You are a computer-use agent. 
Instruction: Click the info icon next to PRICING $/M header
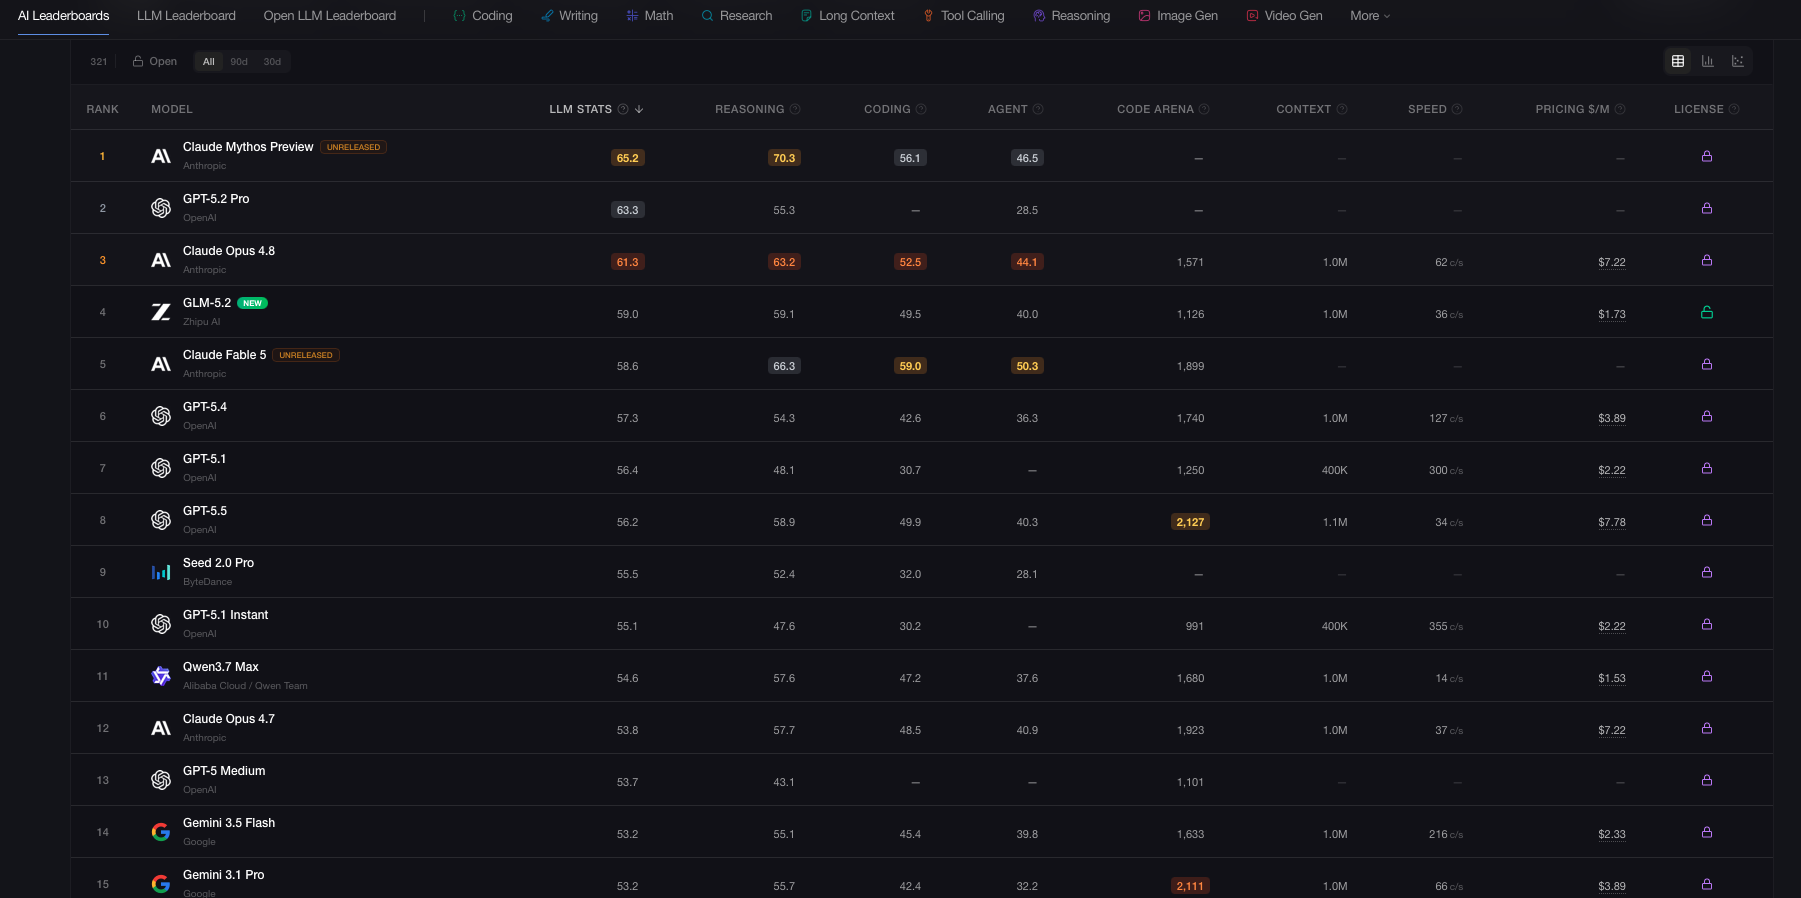pyautogui.click(x=1620, y=109)
